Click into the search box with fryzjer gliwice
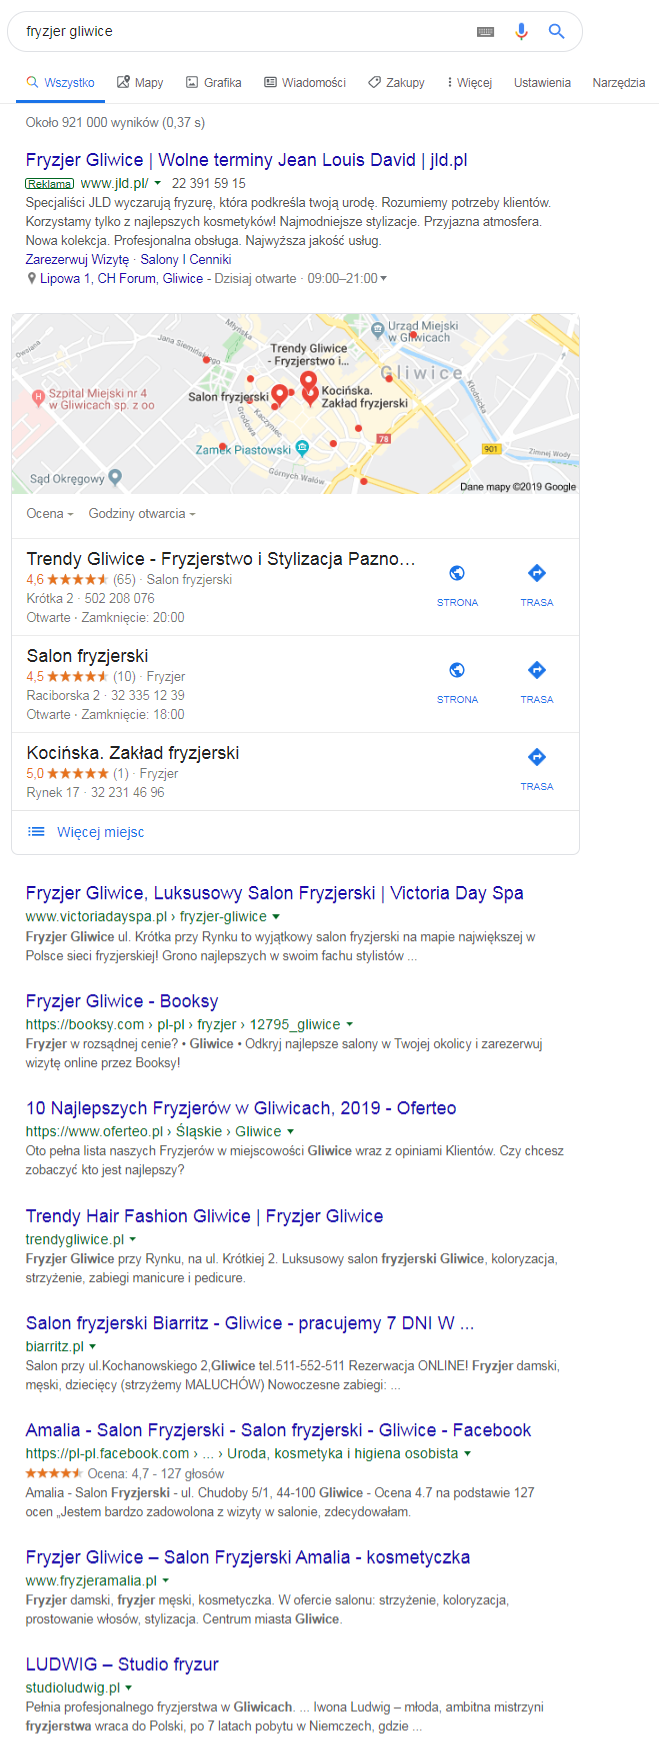This screenshot has width=659, height=1747. [x=245, y=32]
